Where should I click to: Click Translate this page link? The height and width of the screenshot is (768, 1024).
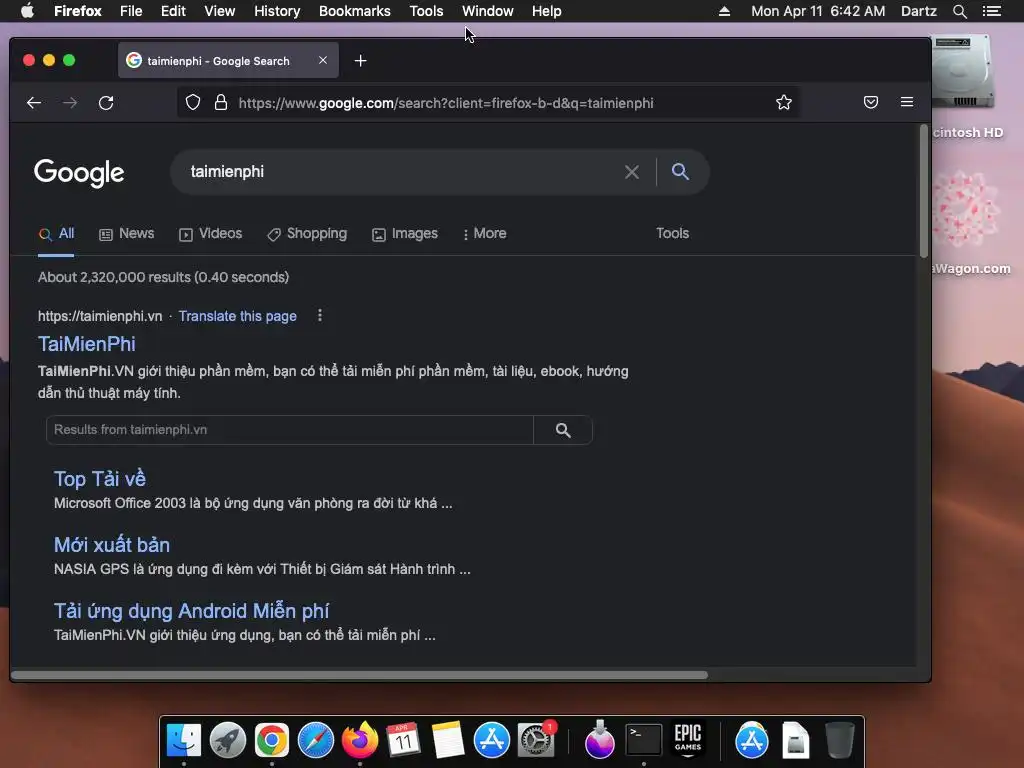(238, 316)
